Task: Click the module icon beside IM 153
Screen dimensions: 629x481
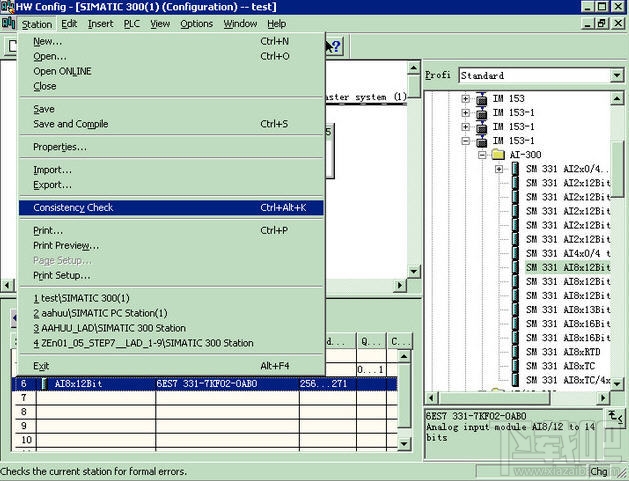Action: [x=481, y=99]
